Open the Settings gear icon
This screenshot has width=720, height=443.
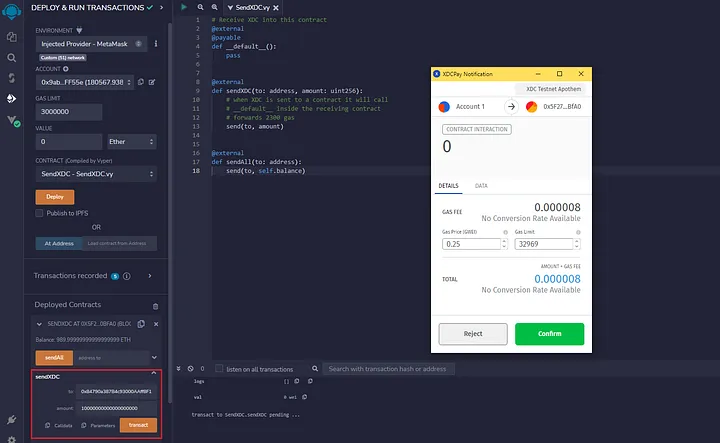(11, 439)
